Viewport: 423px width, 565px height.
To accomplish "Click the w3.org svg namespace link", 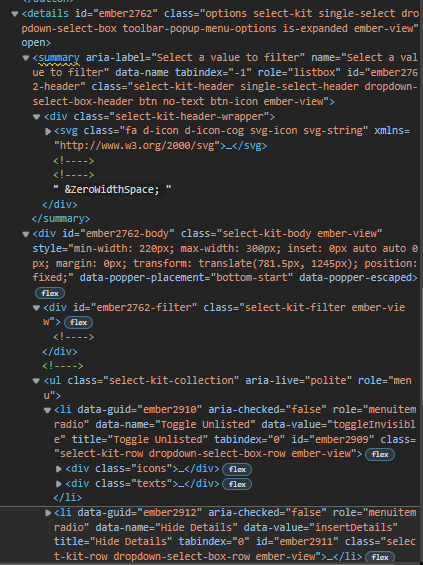I will coord(137,146).
